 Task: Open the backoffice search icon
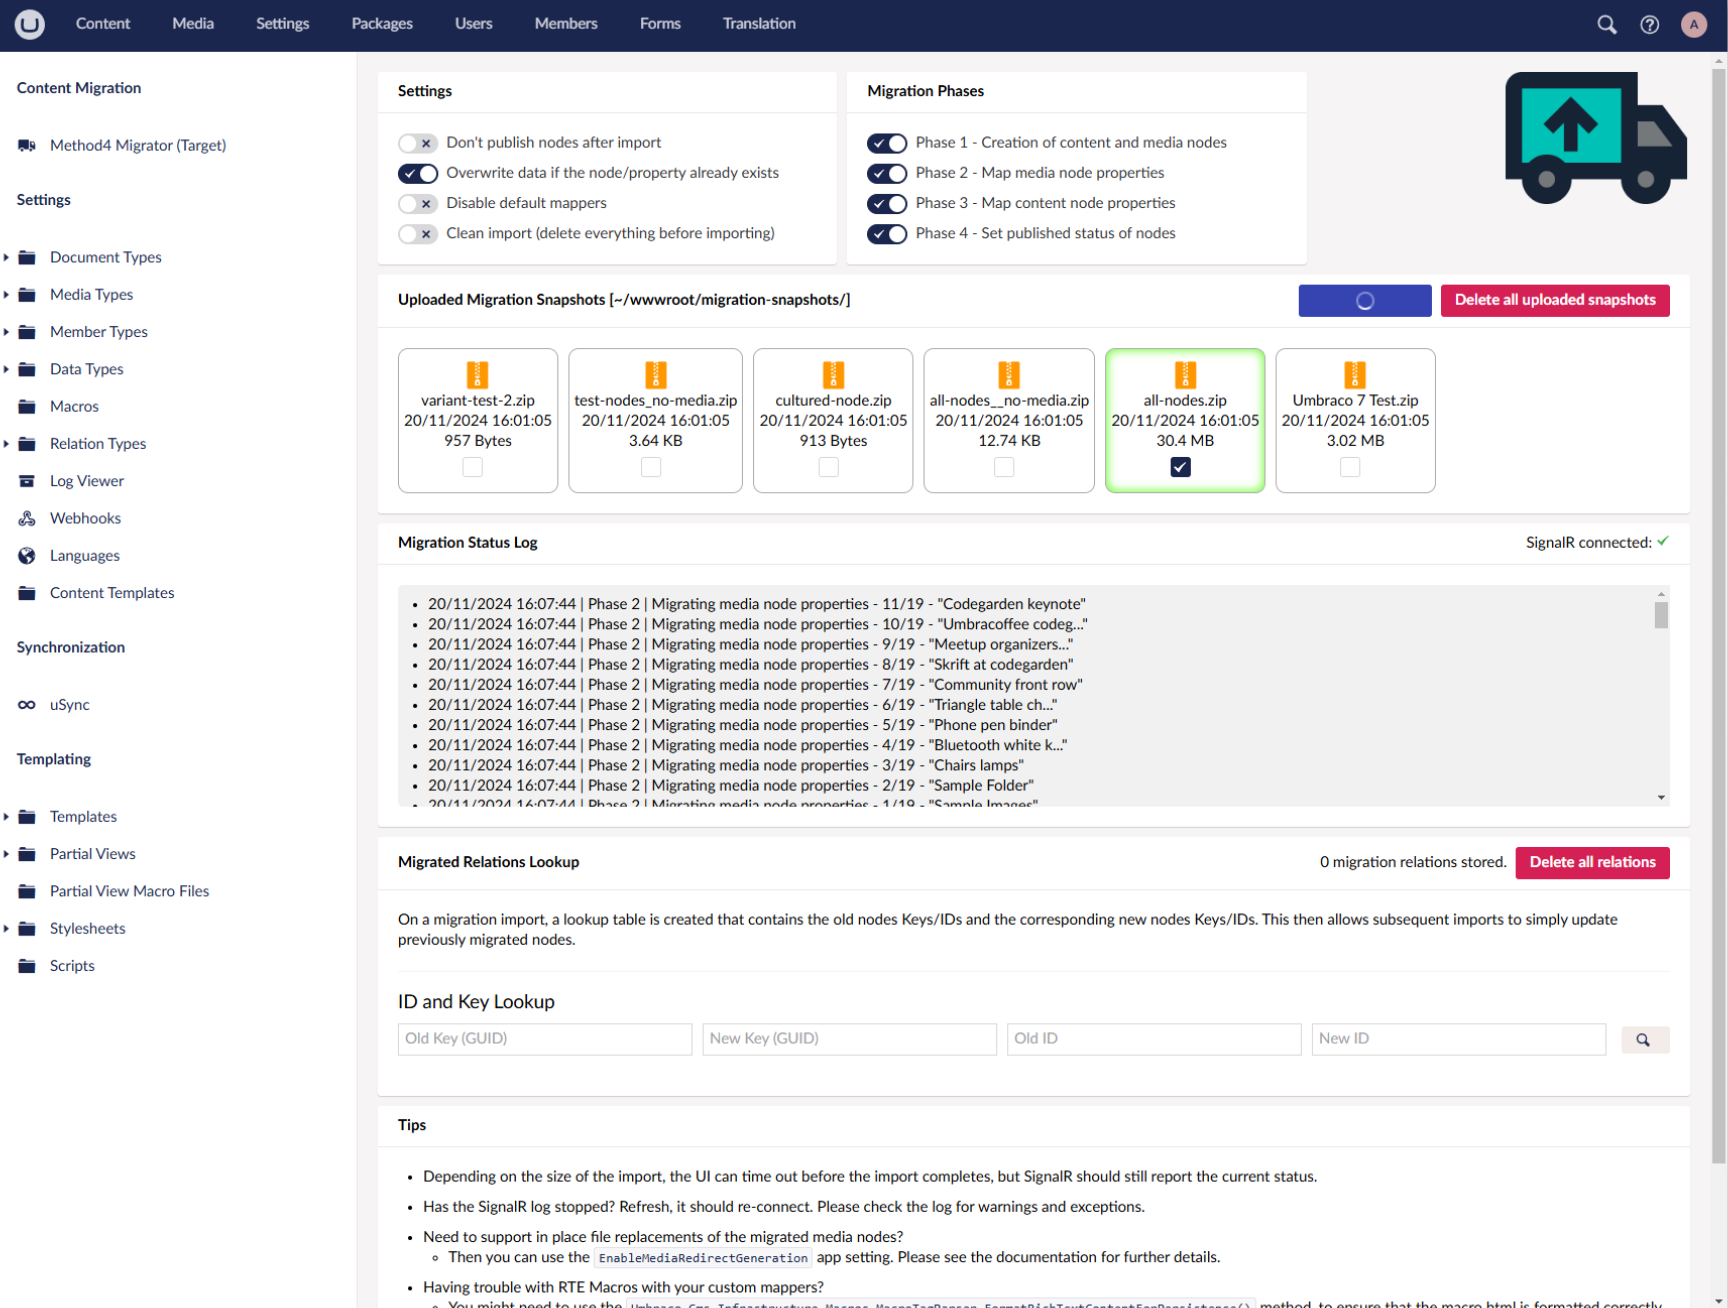(x=1607, y=24)
